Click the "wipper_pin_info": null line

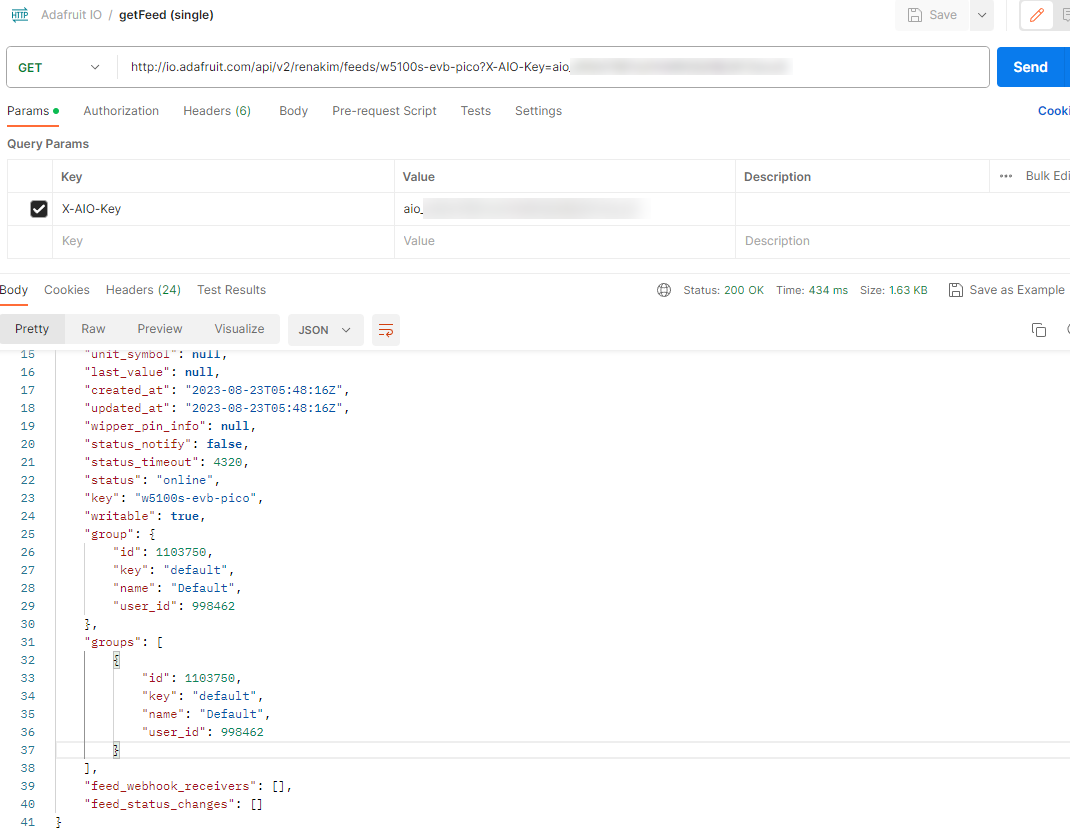pyautogui.click(x=170, y=426)
